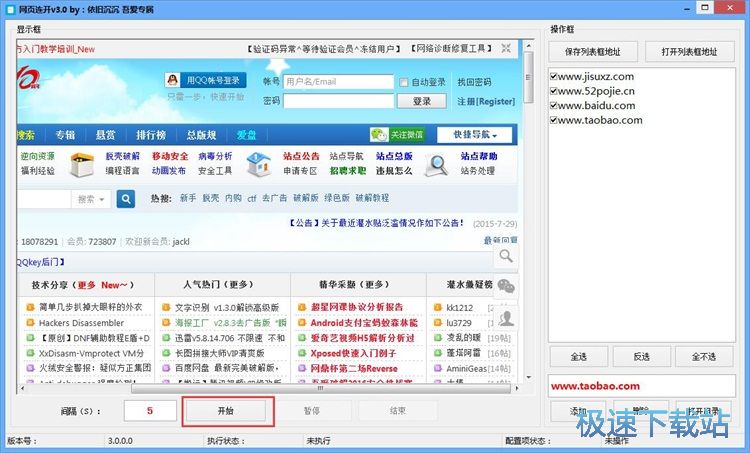Click the house icon beside 站点公告
The width and height of the screenshot is (750, 453).
coord(258,164)
